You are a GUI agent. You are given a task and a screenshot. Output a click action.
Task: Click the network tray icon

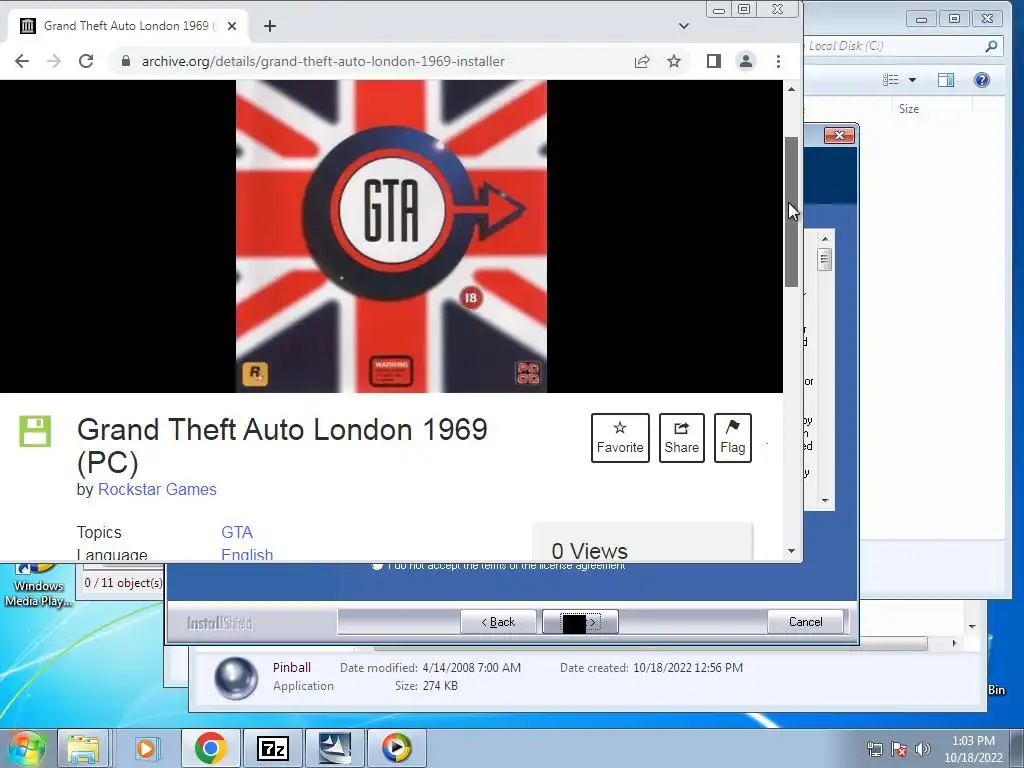[874, 749]
